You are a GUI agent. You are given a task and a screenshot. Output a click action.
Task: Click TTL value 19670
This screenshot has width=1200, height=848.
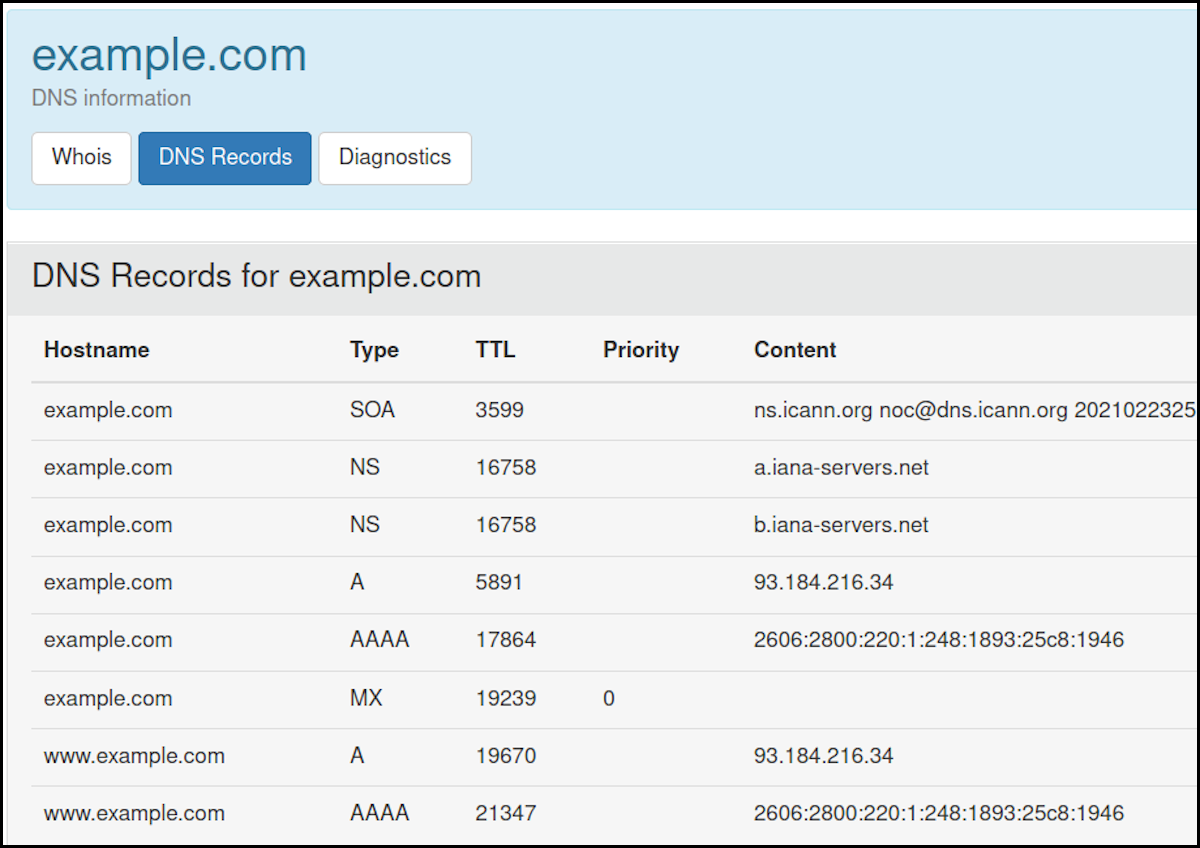[506, 756]
